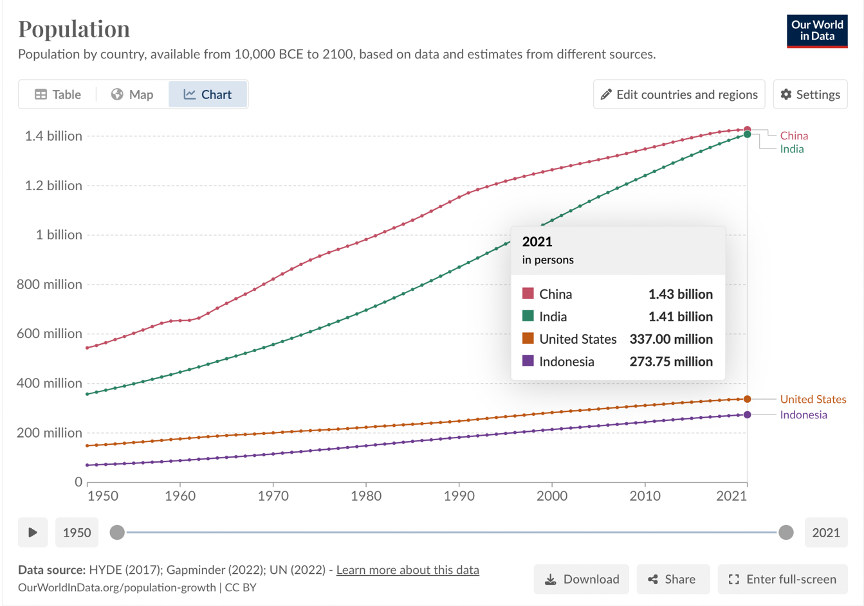The width and height of the screenshot is (864, 606).
Task: Enter full-screen mode
Action: point(782,579)
